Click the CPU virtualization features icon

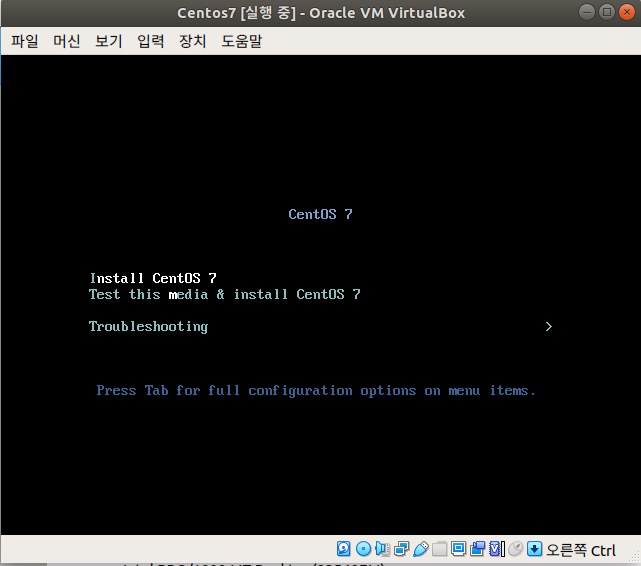tap(495, 549)
